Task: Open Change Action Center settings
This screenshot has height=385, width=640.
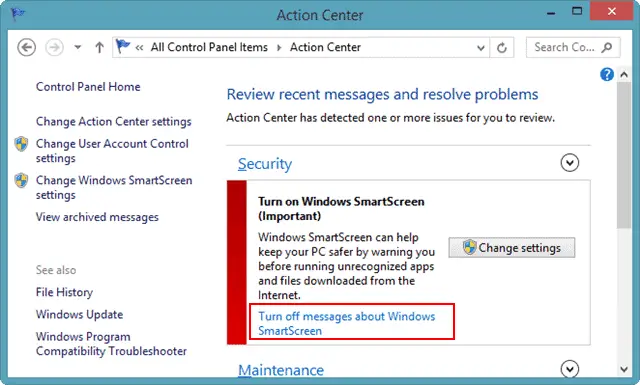Action: coord(113,122)
